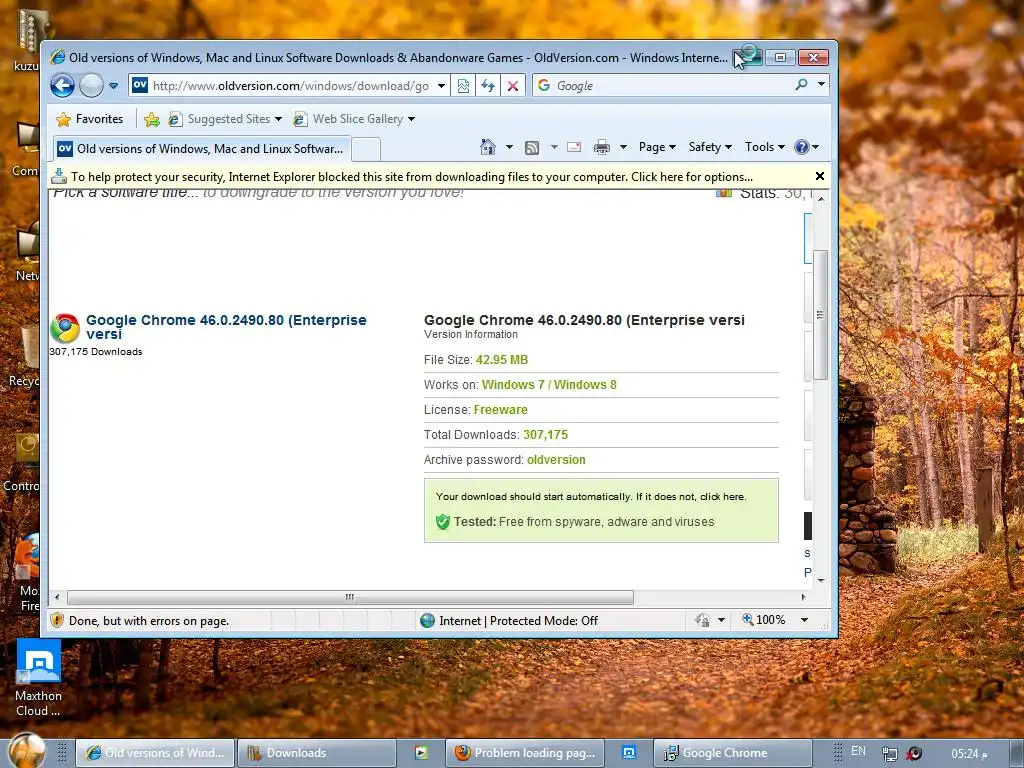1024x768 pixels.
Task: Click the network tray icon
Action: point(889,754)
